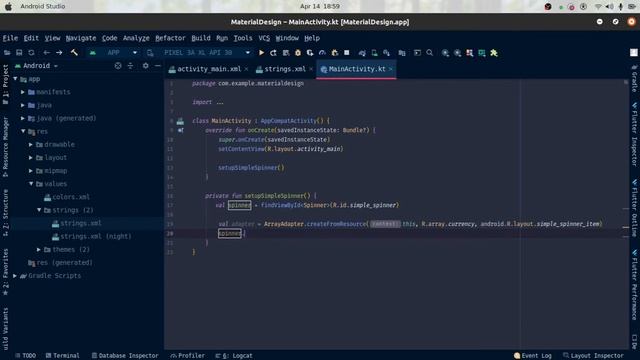Click the Scroll from Source target icon
The width and height of the screenshot is (640, 360).
click(x=118, y=66)
